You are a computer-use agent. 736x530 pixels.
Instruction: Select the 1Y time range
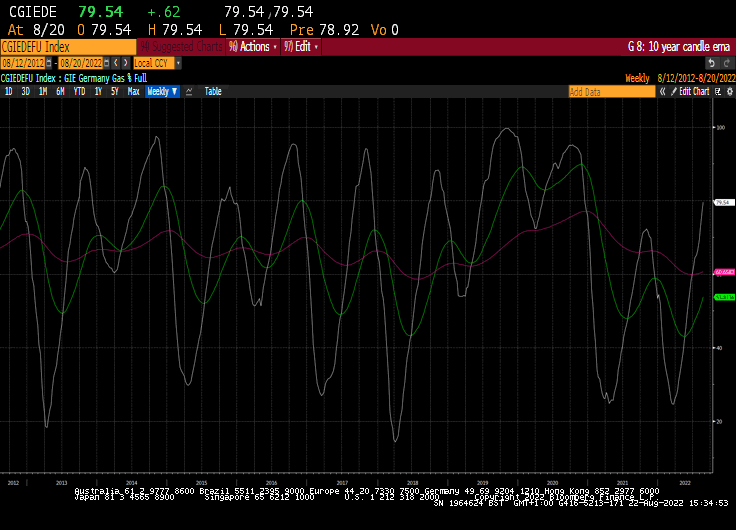pyautogui.click(x=98, y=91)
